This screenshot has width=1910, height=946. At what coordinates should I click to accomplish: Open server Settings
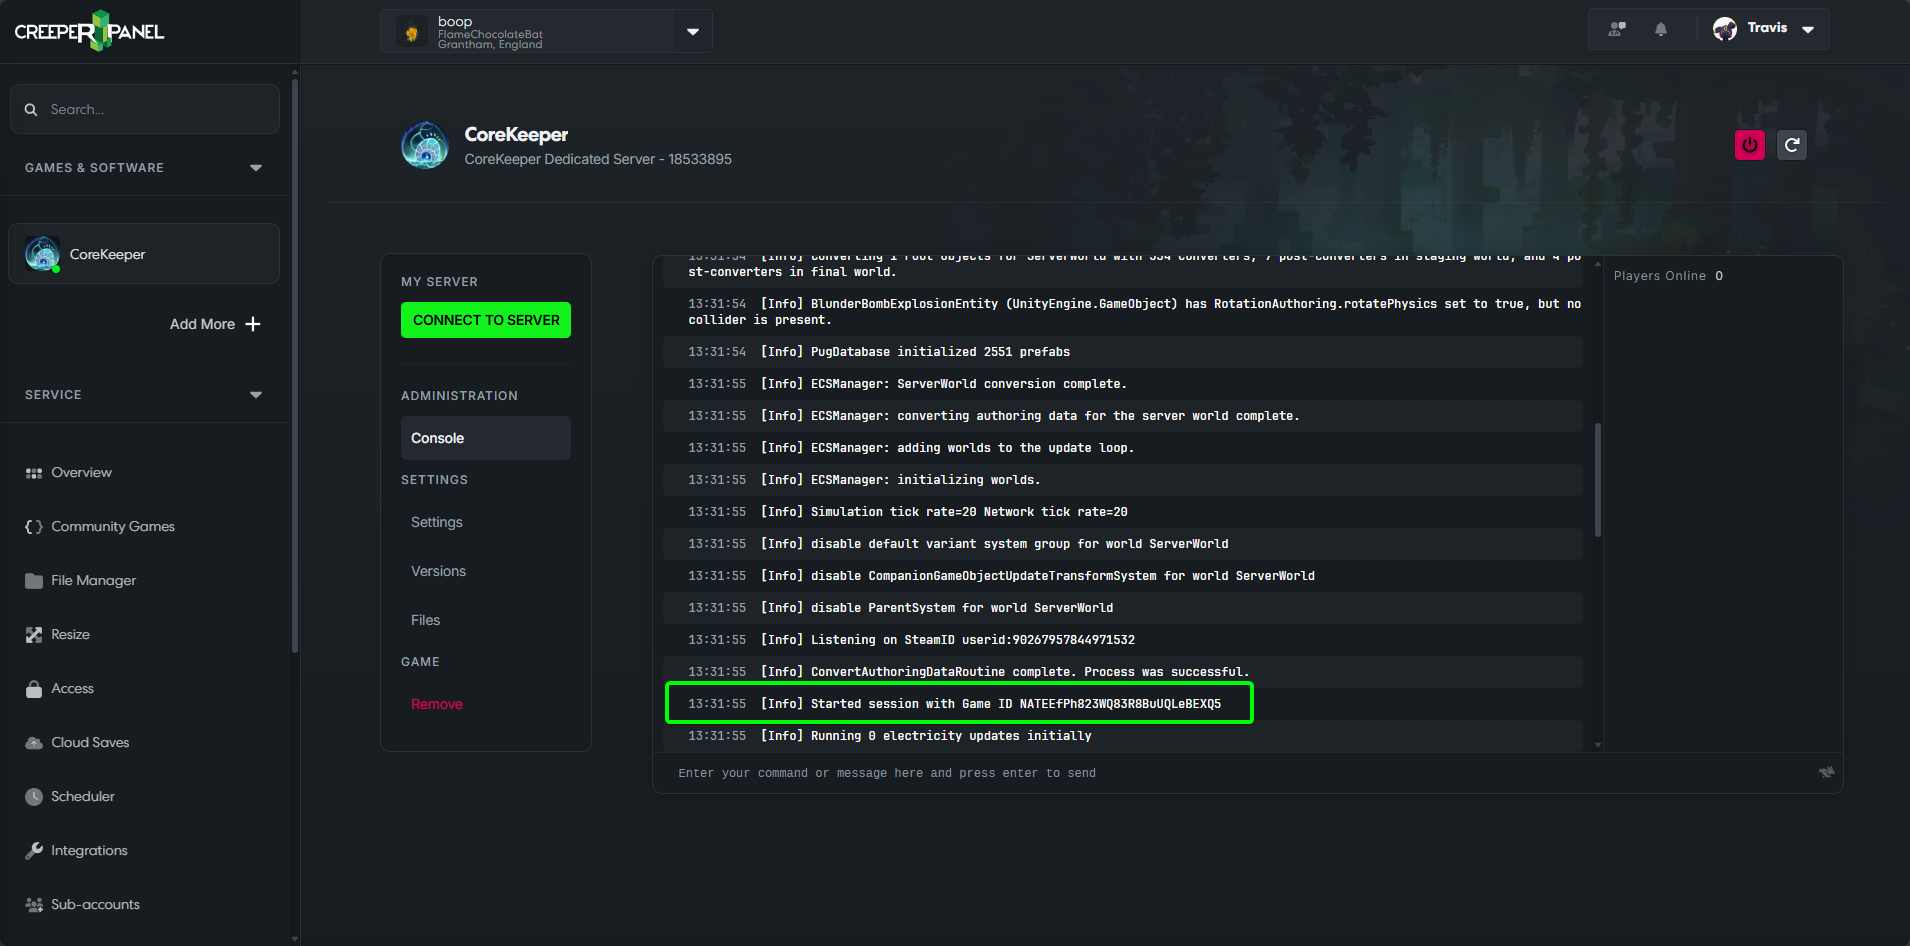437,522
